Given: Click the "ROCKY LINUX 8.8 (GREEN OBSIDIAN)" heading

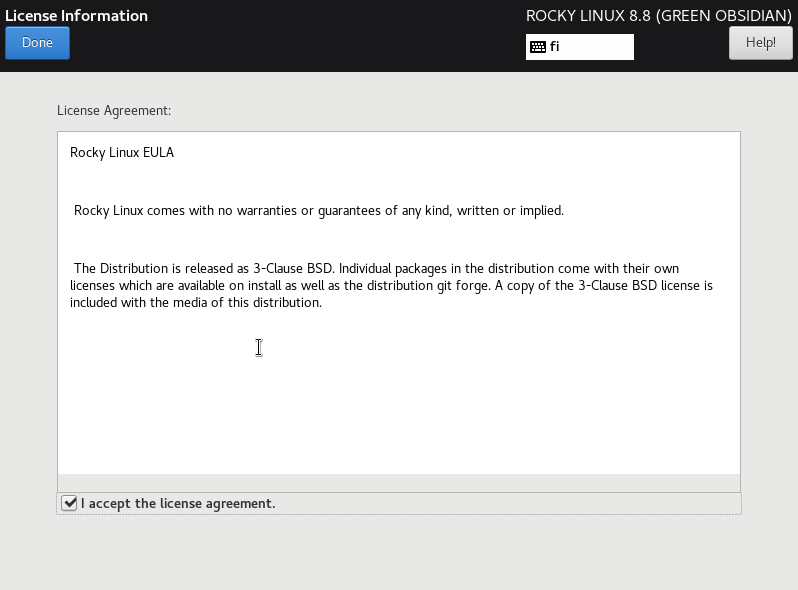Looking at the screenshot, I should pos(658,16).
